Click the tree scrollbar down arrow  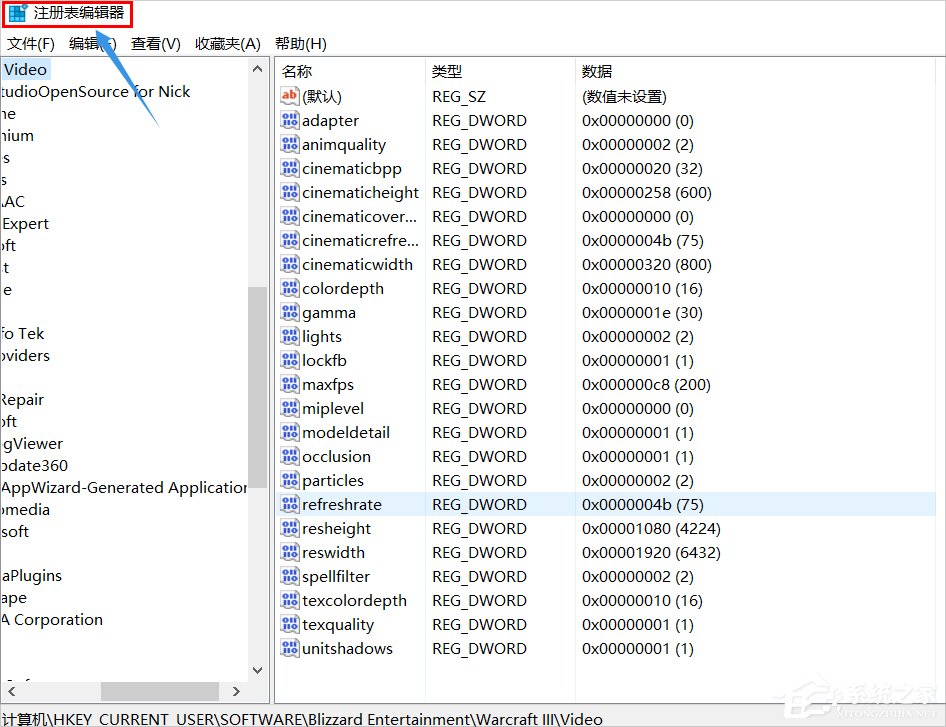257,670
